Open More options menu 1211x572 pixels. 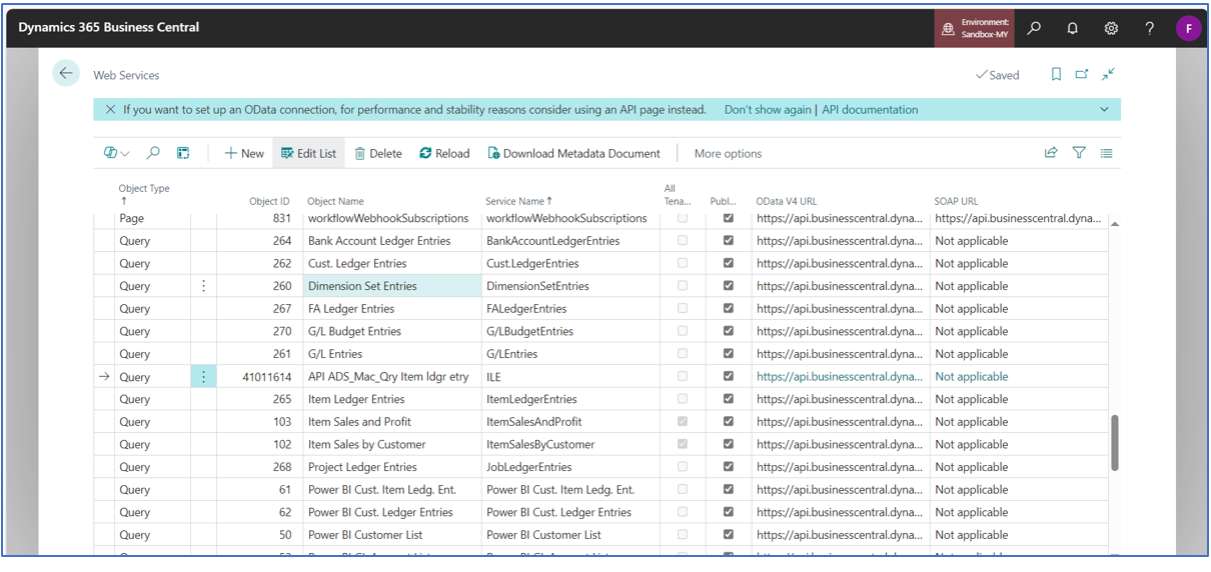728,153
